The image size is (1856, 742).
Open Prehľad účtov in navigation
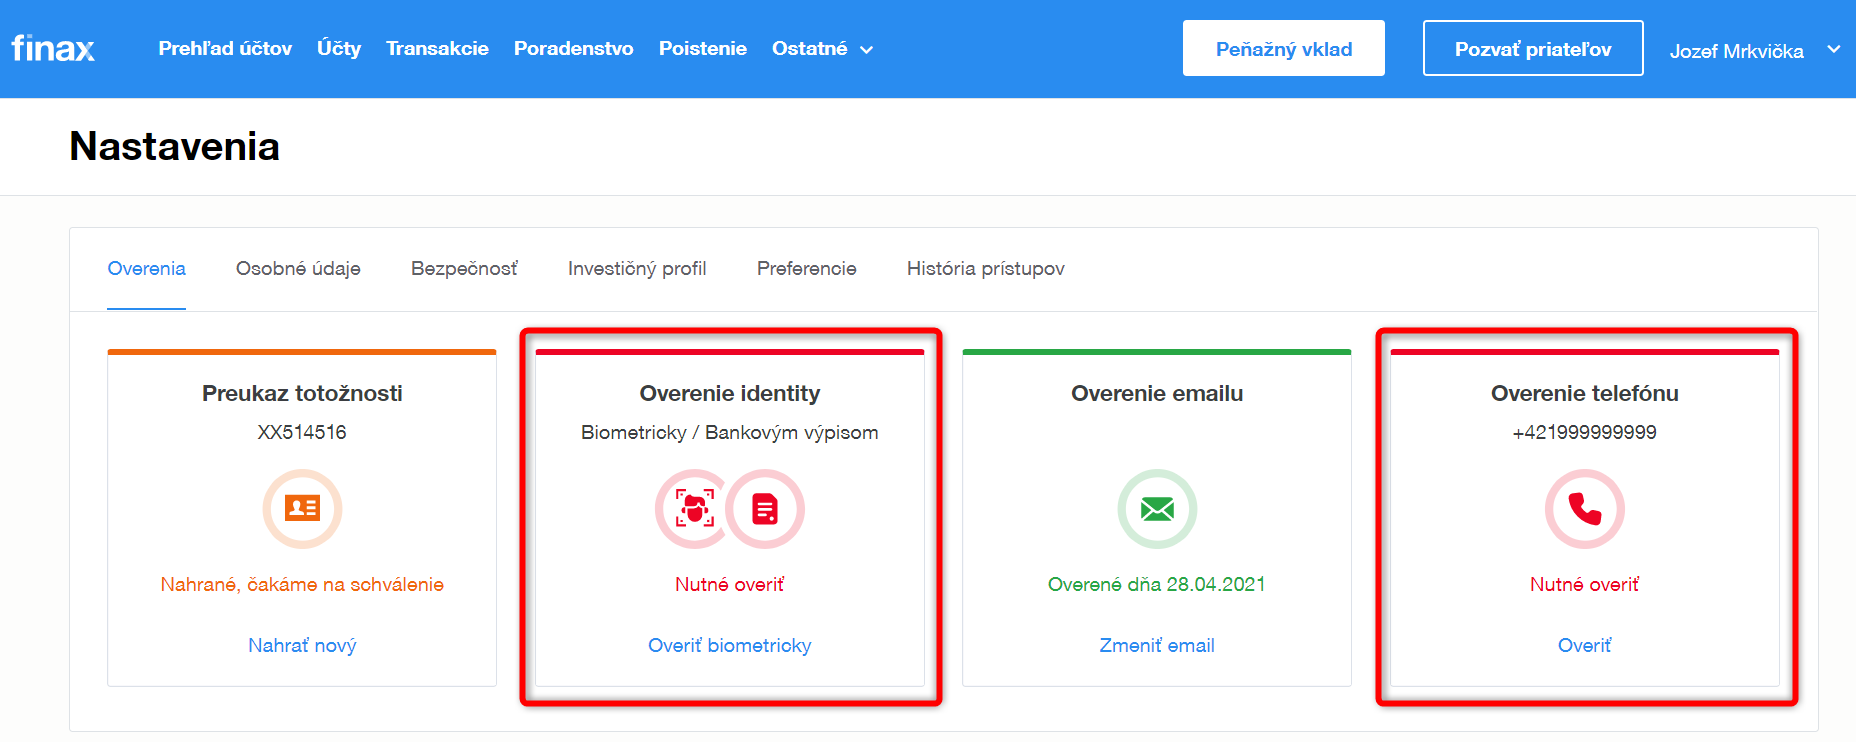point(225,49)
